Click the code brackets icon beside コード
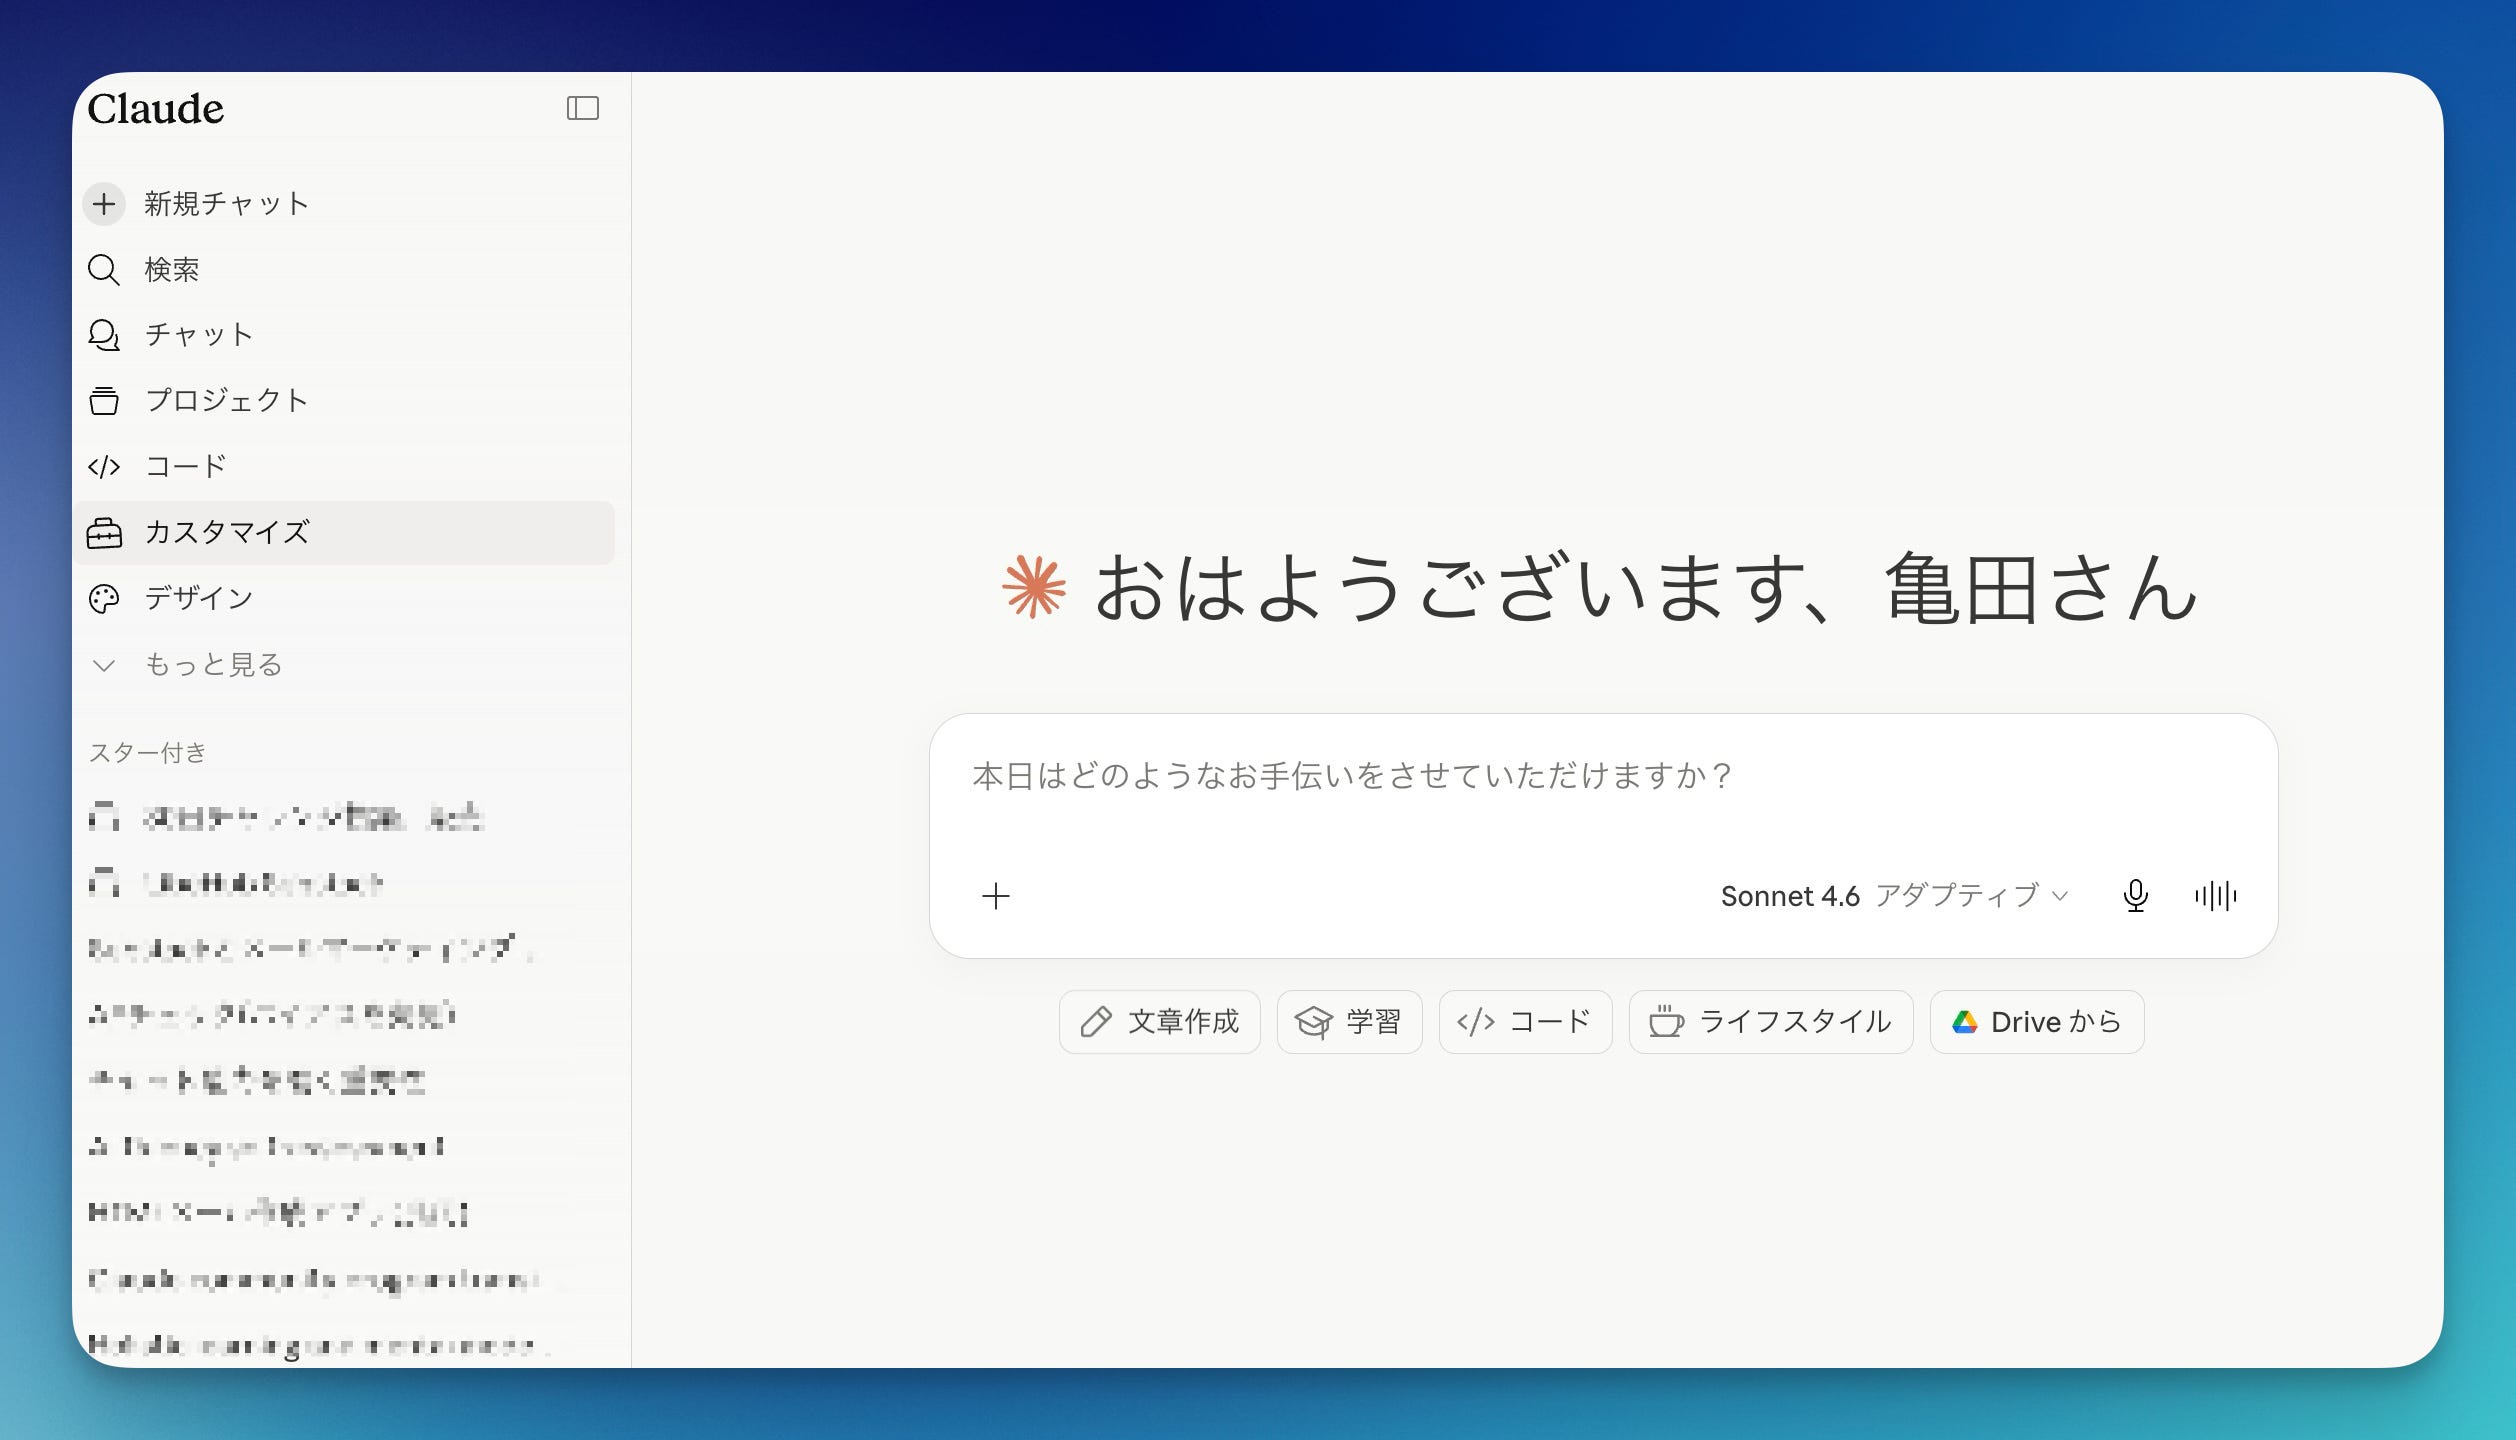Screen dimensions: 2516x1440 click(104, 467)
